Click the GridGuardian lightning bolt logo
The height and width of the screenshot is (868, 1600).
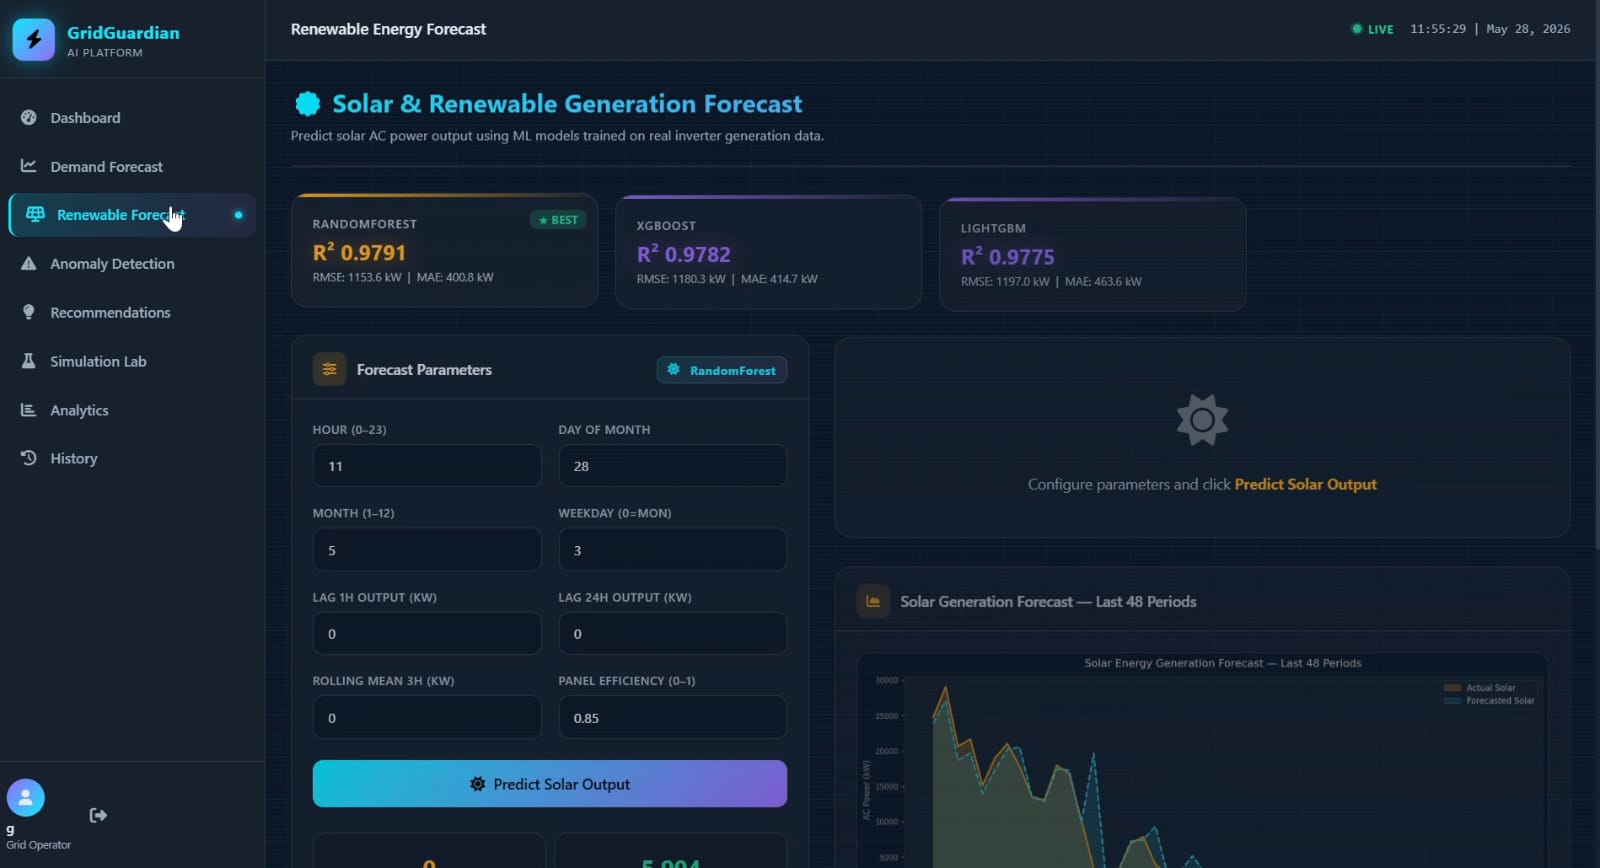click(34, 40)
